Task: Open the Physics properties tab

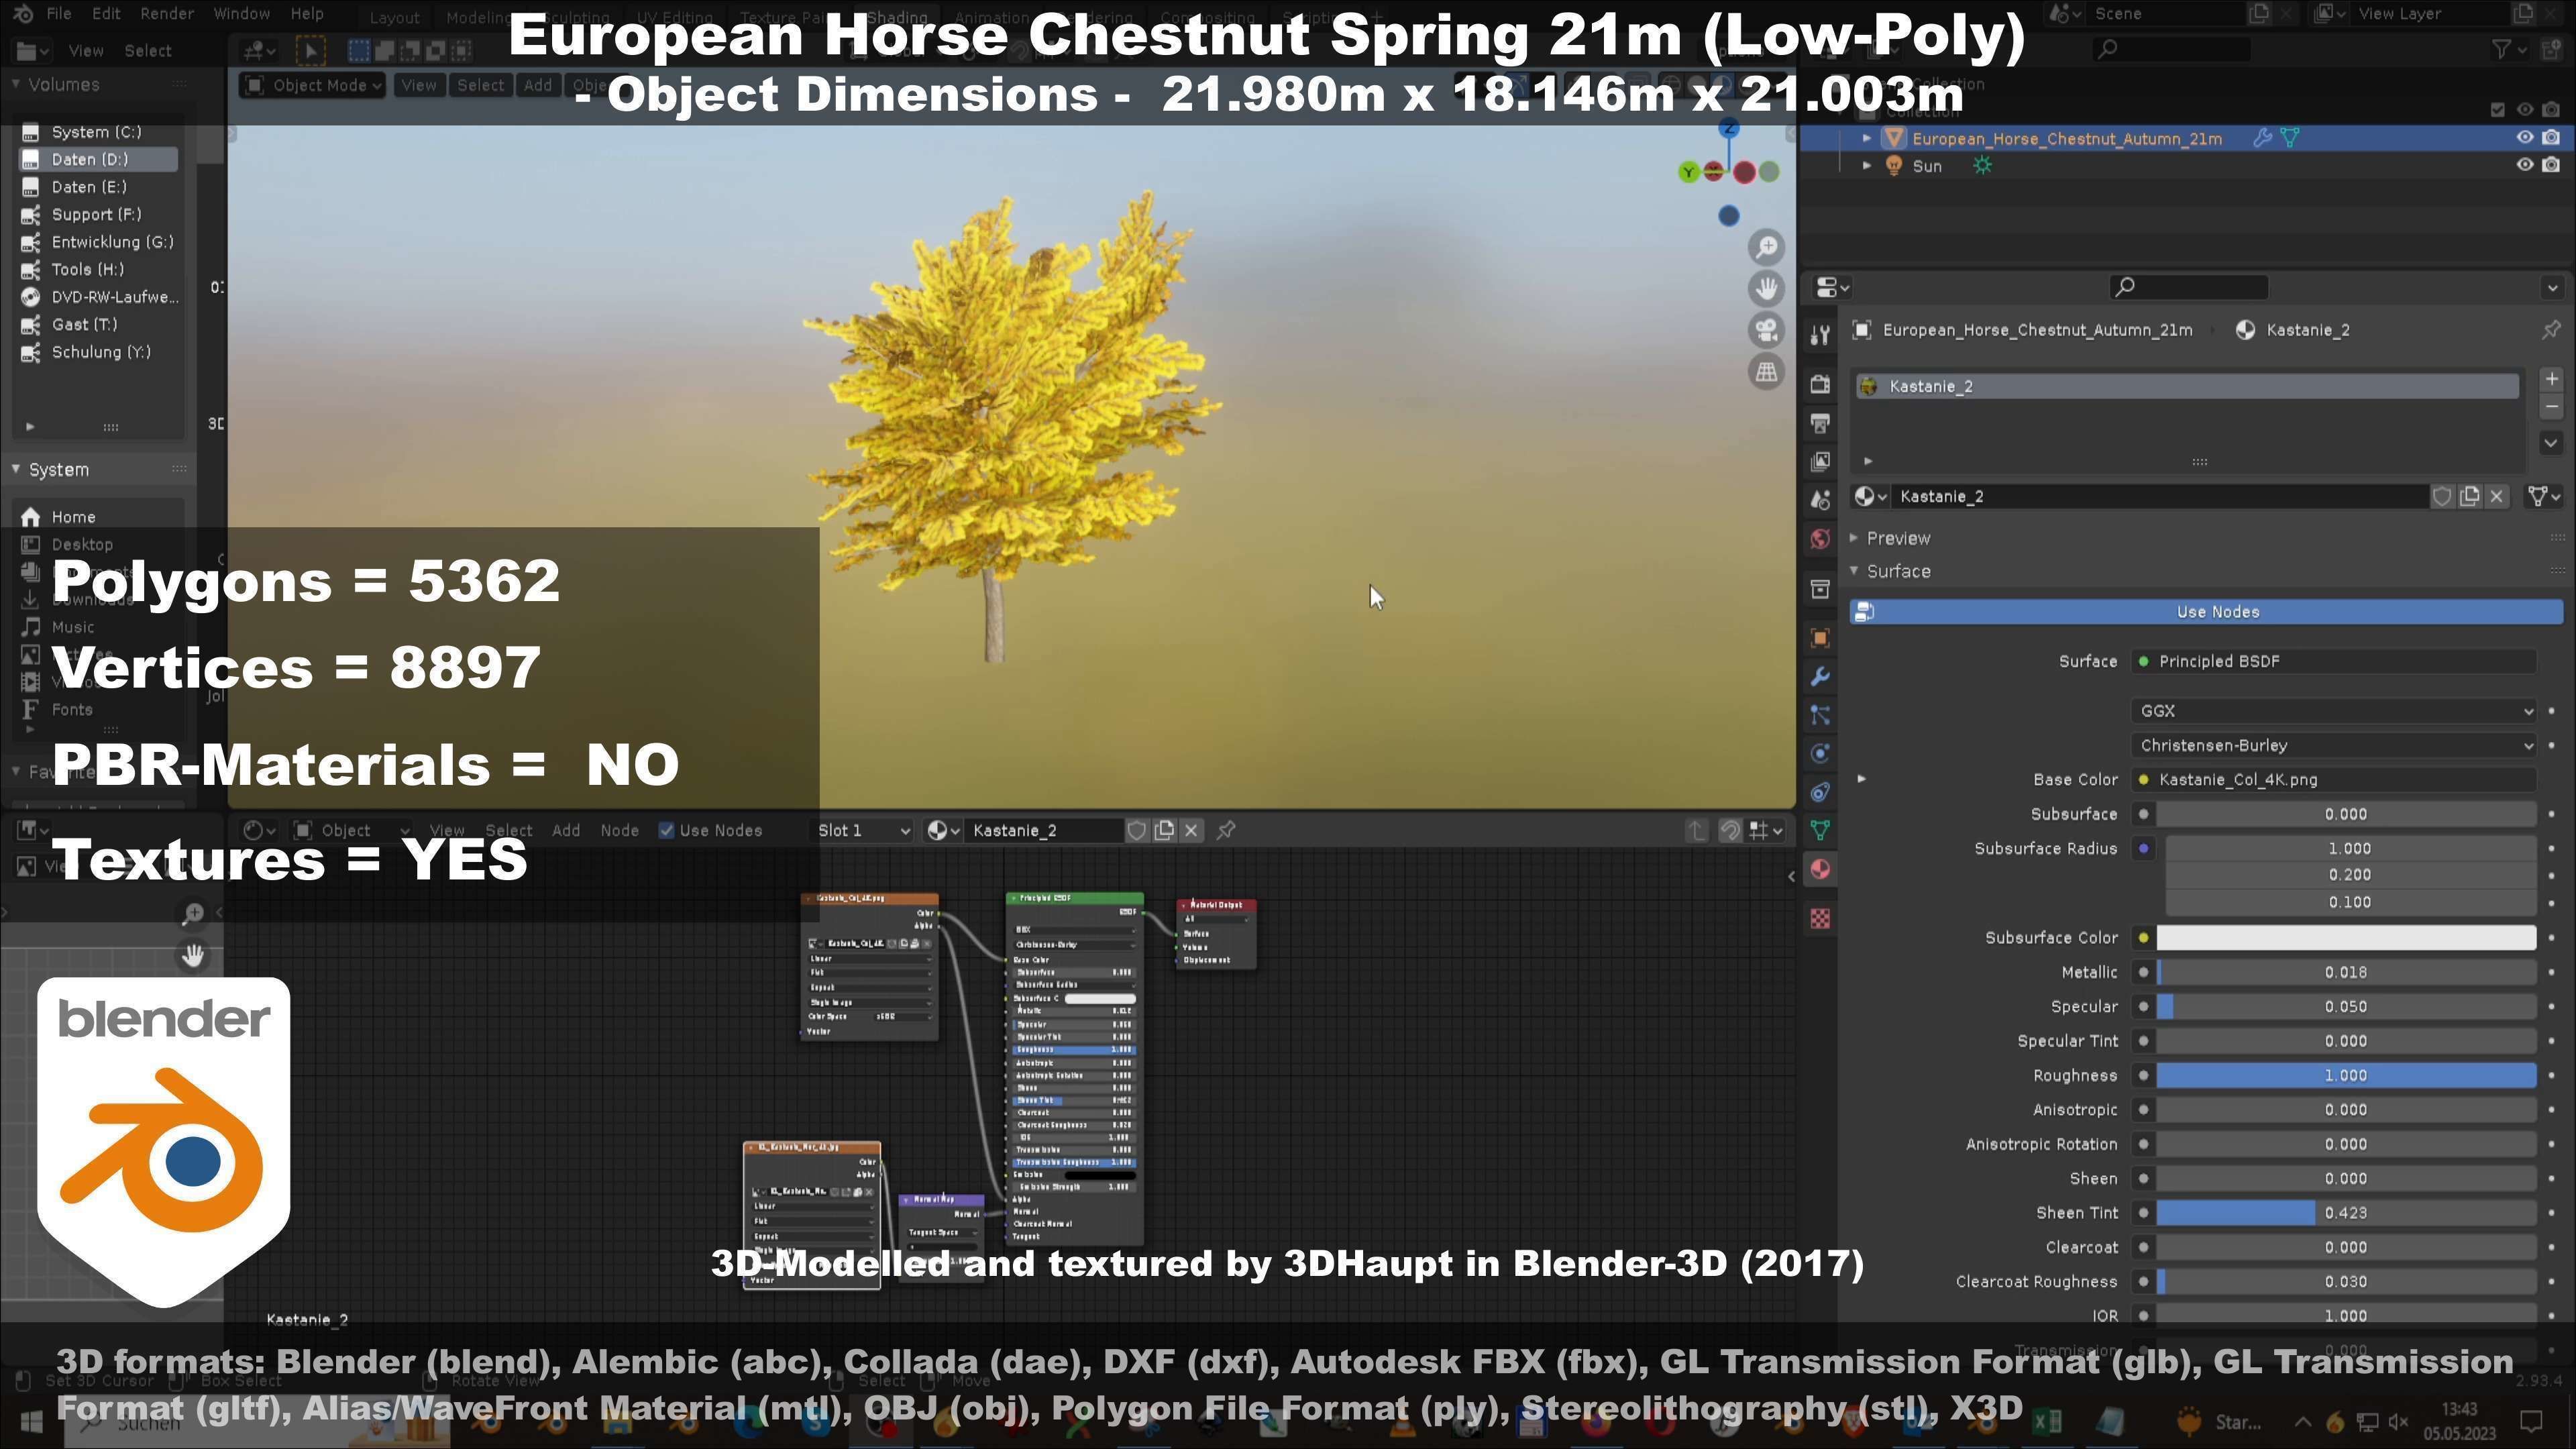Action: [1820, 753]
